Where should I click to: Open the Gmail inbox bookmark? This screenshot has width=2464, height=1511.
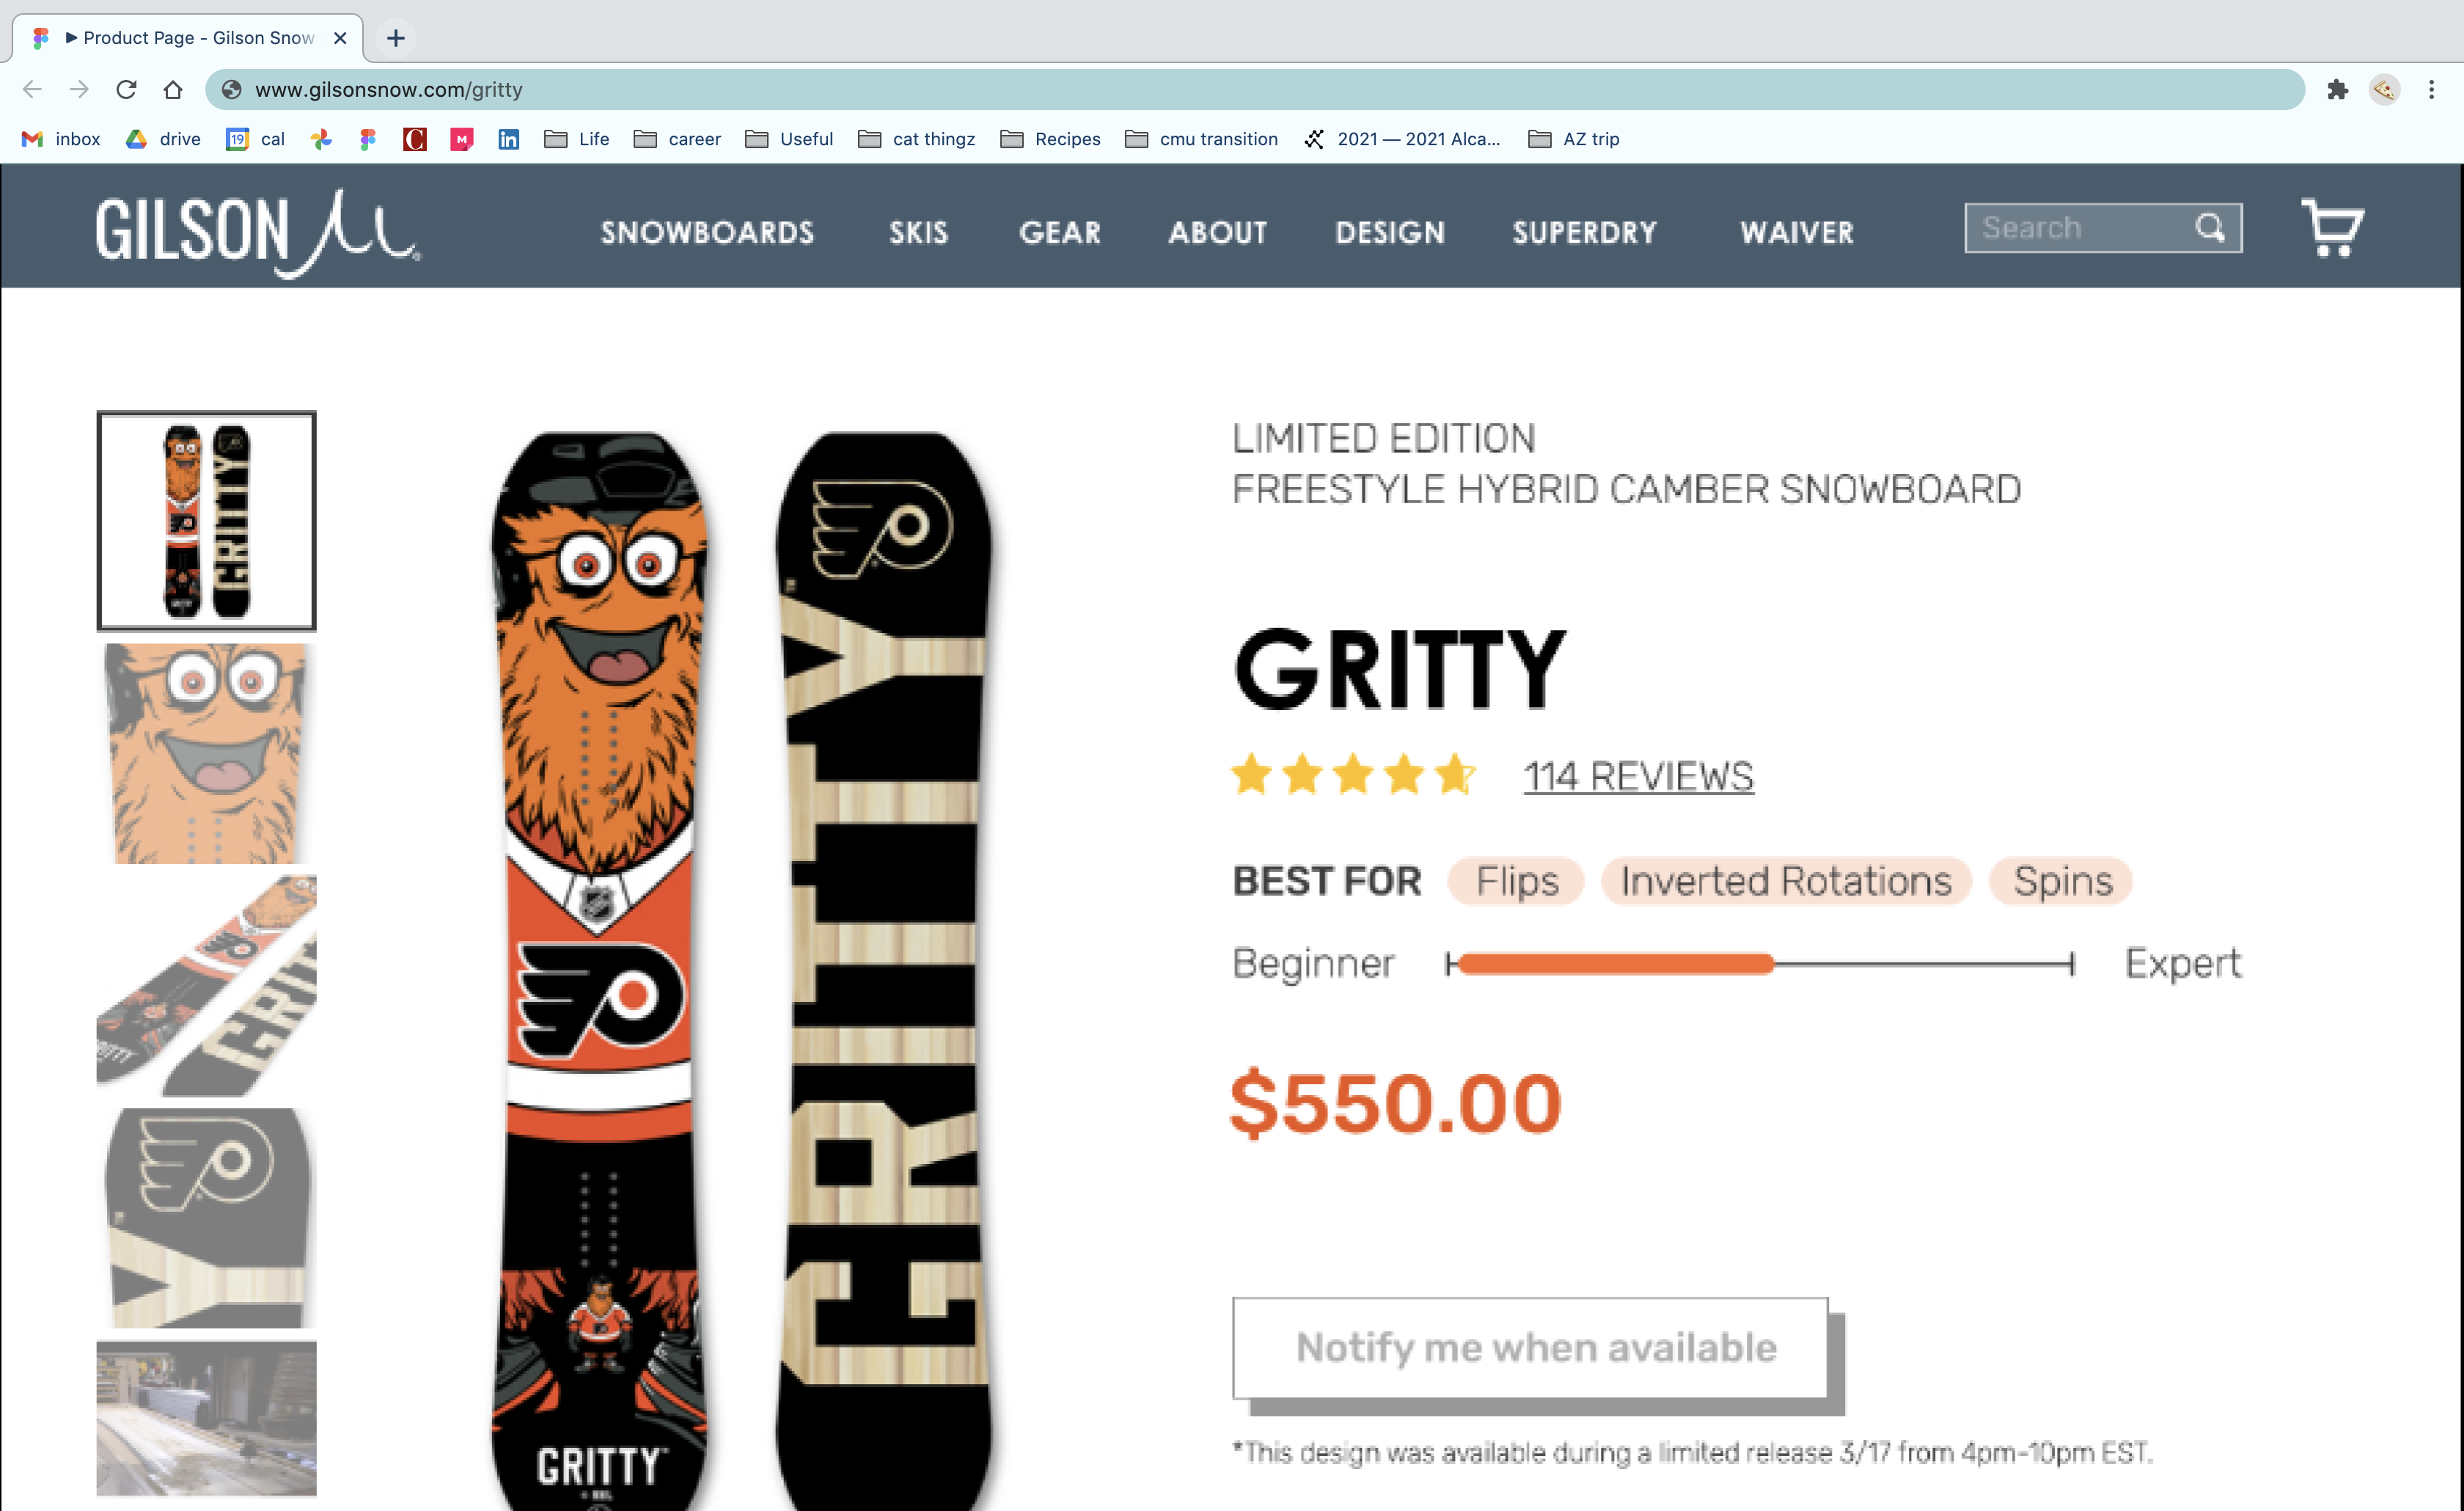pyautogui.click(x=61, y=139)
